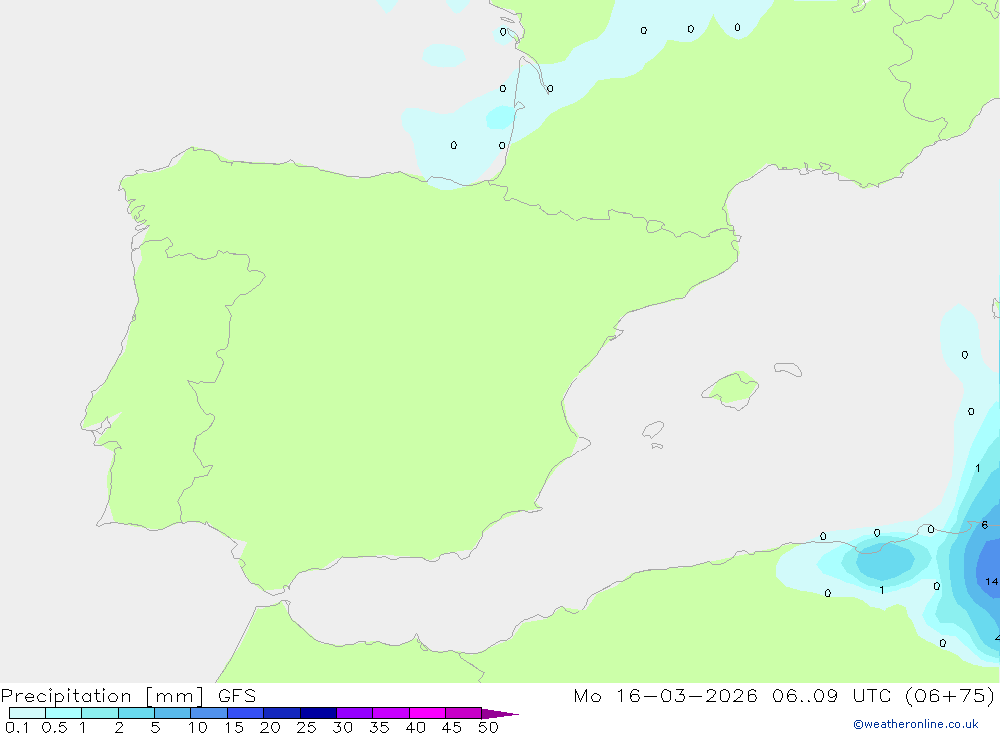Select the legend swatch between 5 and 10
1000x733 pixels.
172,713
